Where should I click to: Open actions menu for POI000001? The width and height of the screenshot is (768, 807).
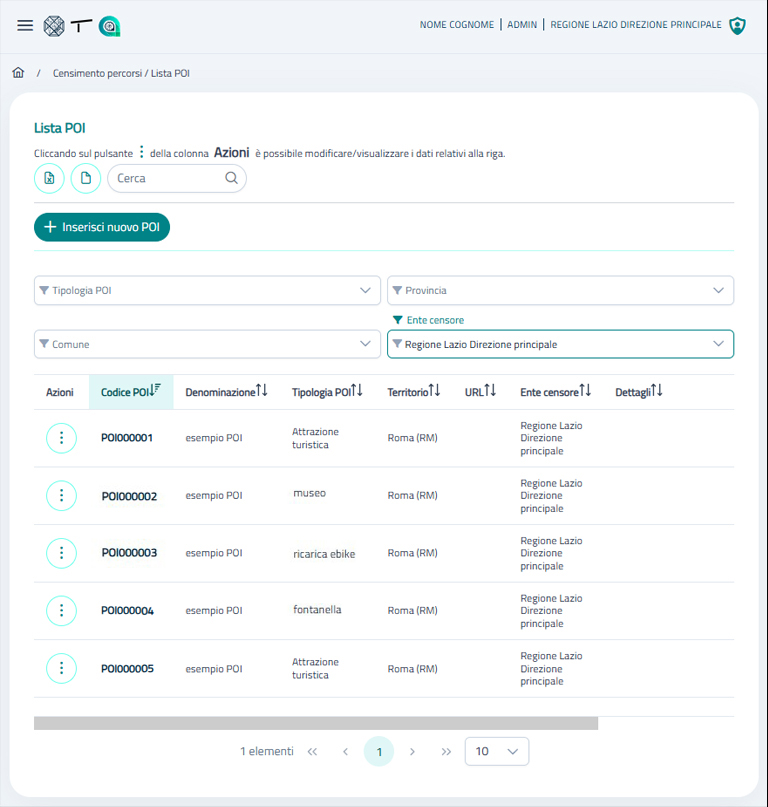pyautogui.click(x=61, y=438)
